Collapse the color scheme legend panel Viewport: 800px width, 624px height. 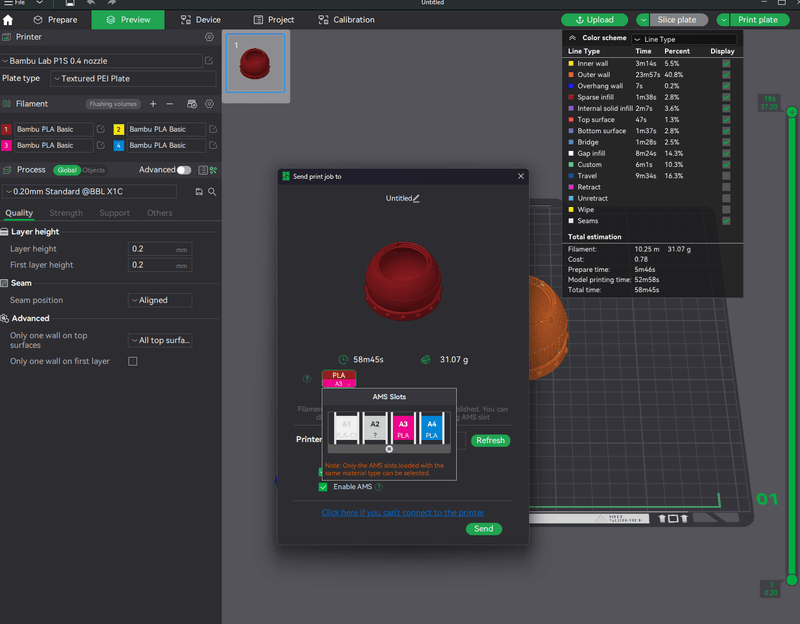[572, 38]
